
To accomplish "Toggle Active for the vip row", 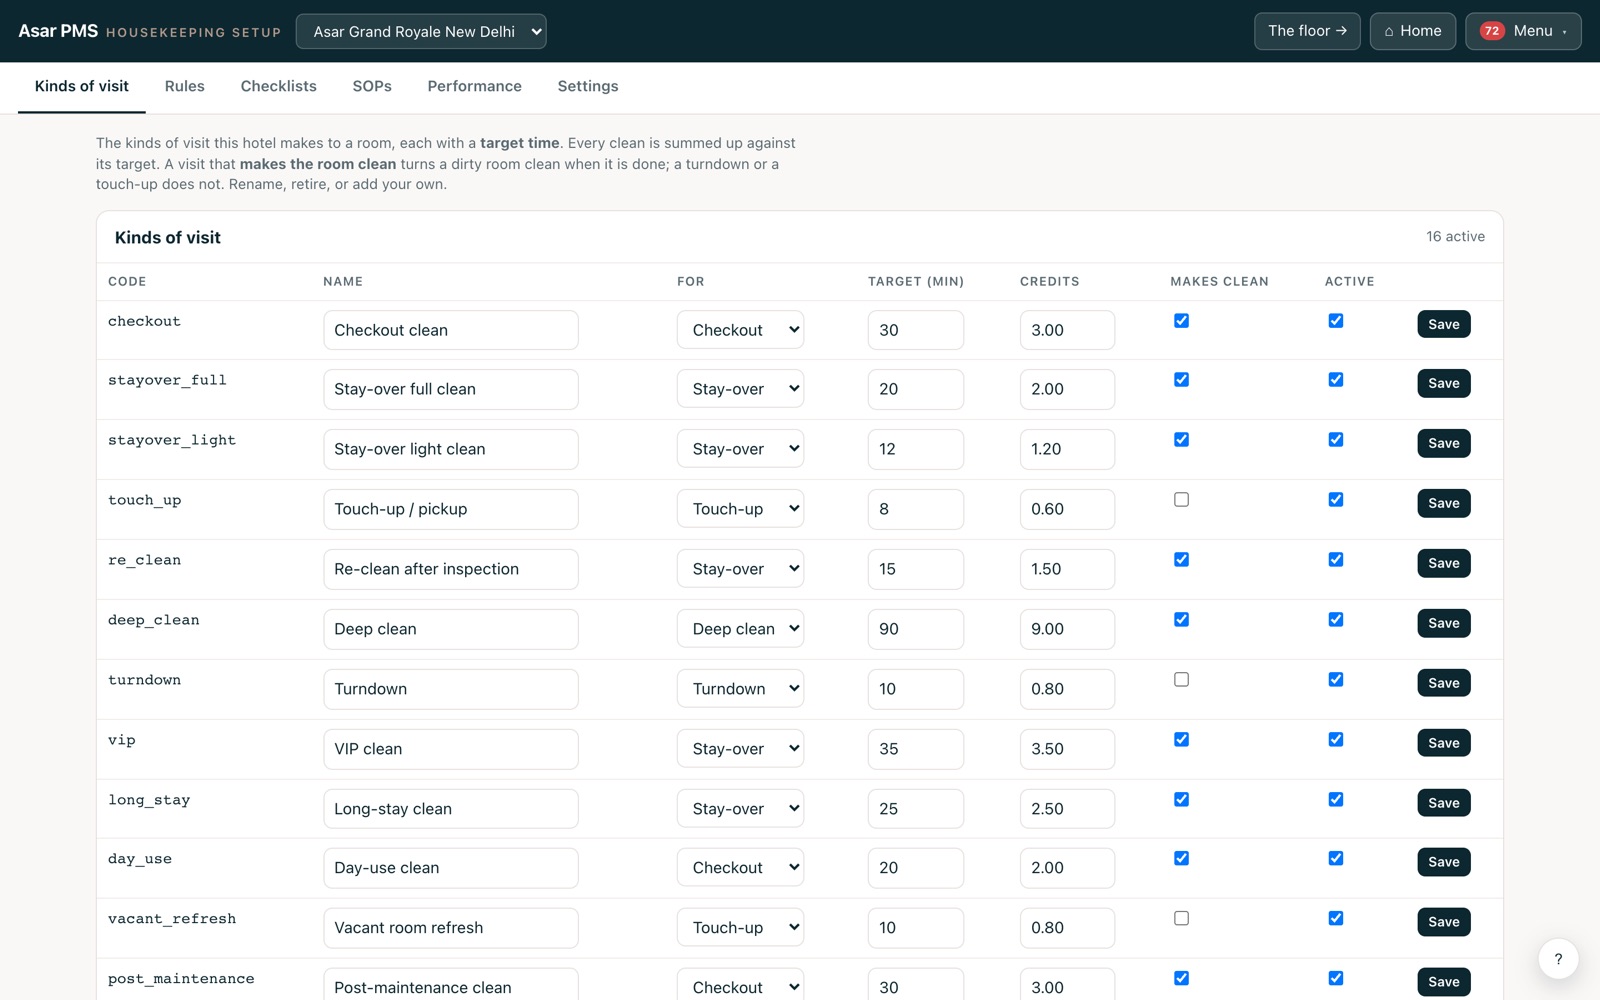I will coord(1335,740).
